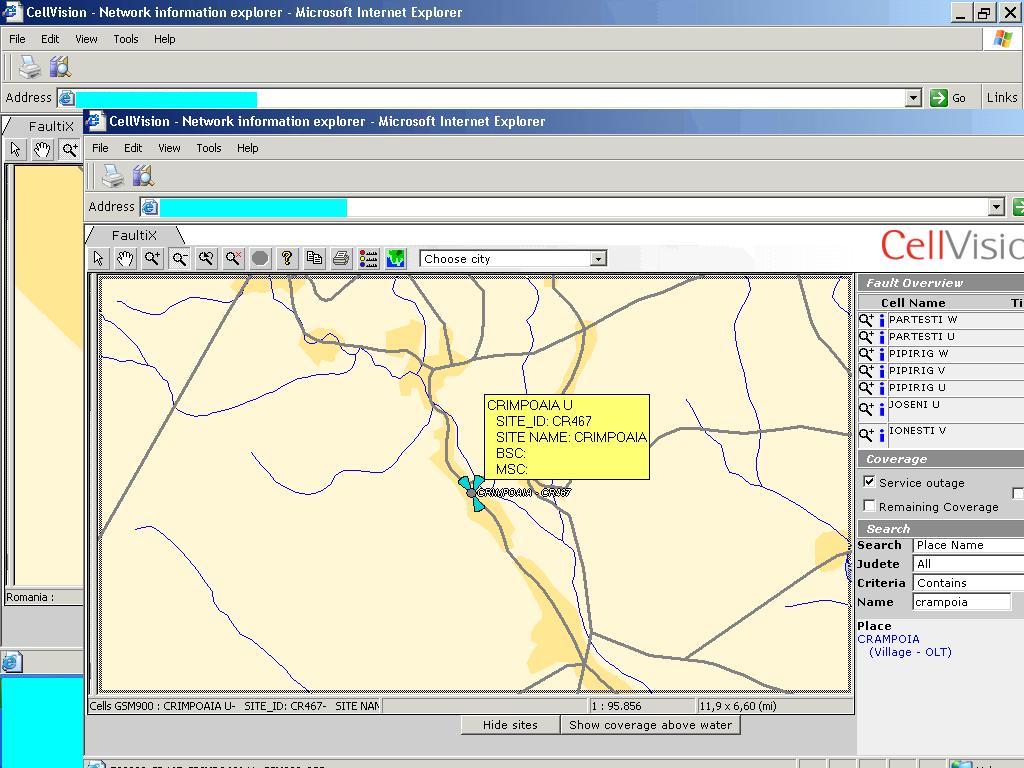Open the Search Place Name dropdown
This screenshot has width=1024, height=768.
(x=968, y=545)
